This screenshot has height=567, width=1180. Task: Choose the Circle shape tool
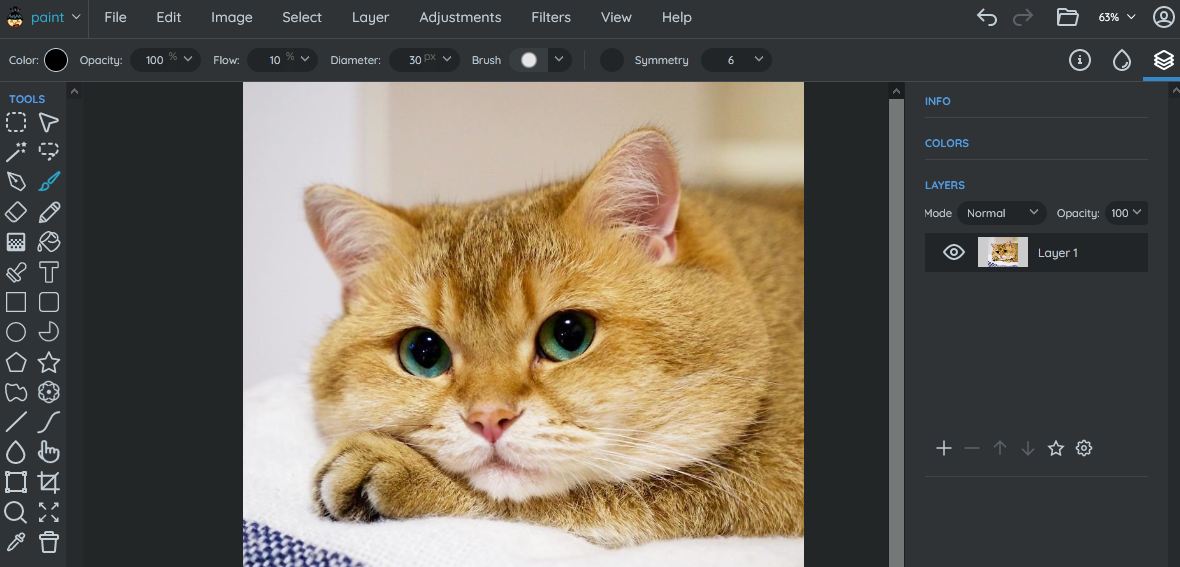point(16,332)
